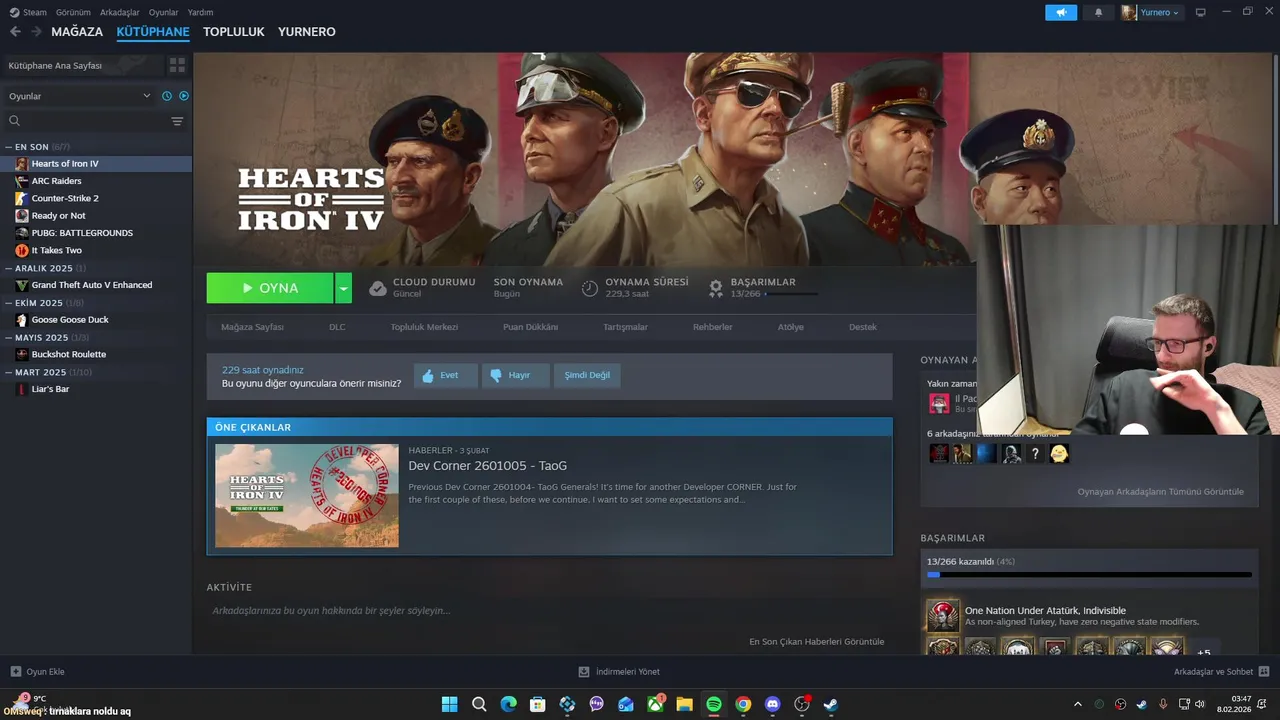Click the achievements gear icon
1280x720 pixels.
(716, 288)
